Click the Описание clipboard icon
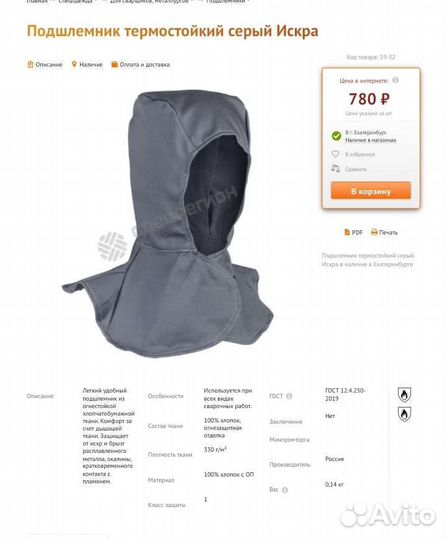 pos(30,64)
